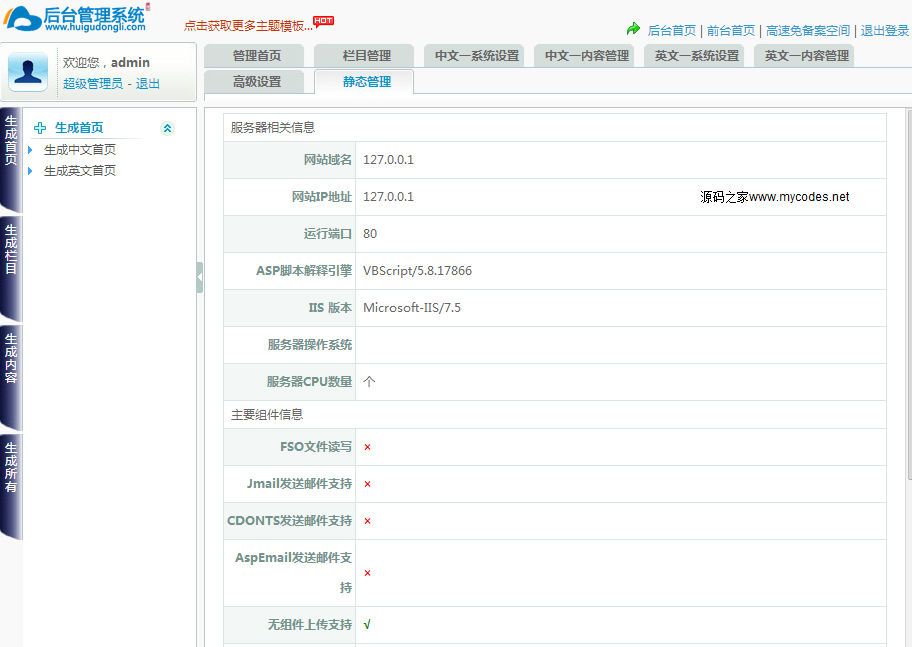Click the 生成英文首页 link
The height and width of the screenshot is (647, 912).
click(x=80, y=171)
